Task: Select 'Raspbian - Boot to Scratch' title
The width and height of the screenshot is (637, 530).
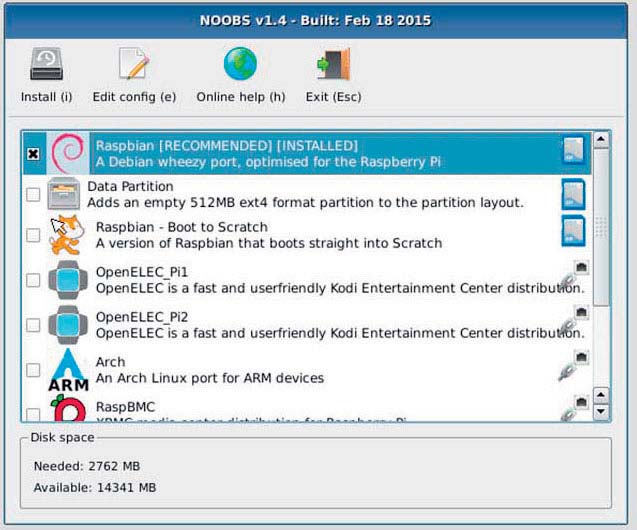Action: tap(182, 227)
